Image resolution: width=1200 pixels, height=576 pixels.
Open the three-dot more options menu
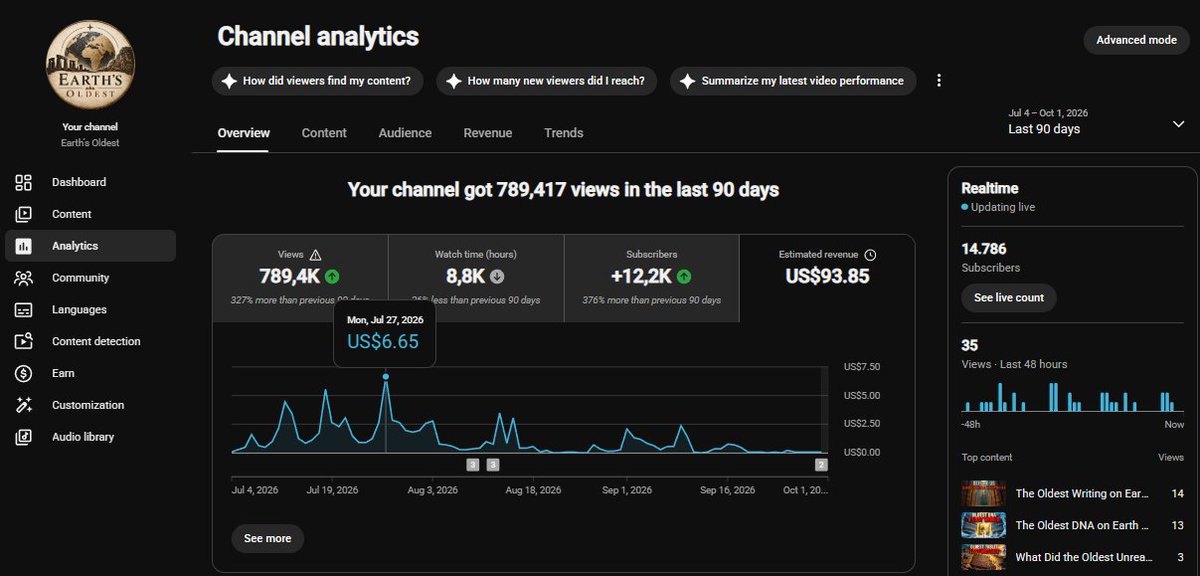point(938,81)
